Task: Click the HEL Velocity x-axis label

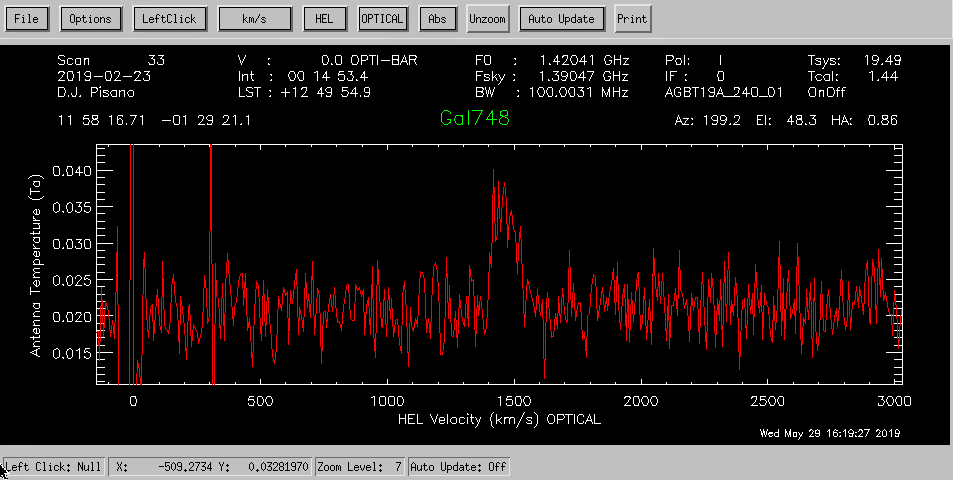Action: coord(497,419)
